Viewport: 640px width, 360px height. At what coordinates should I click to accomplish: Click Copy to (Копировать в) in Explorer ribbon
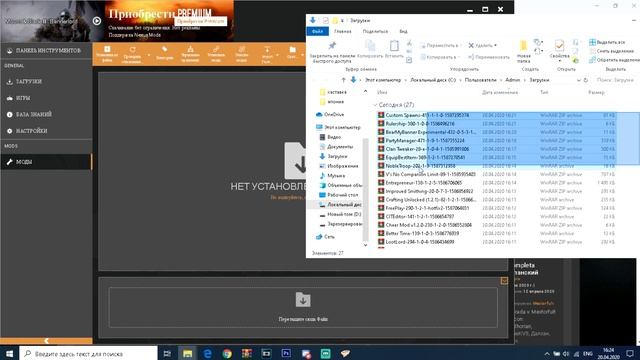(x=438, y=57)
